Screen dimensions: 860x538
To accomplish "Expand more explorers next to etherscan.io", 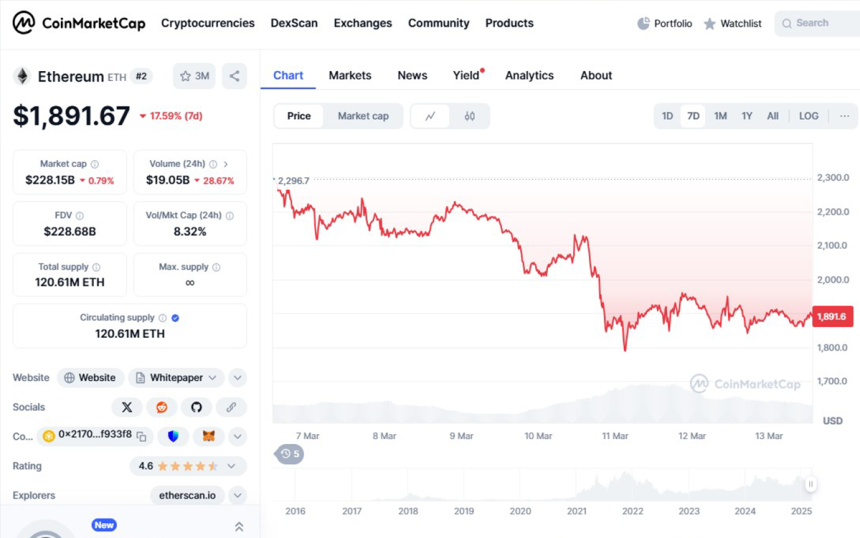I will click(x=237, y=495).
